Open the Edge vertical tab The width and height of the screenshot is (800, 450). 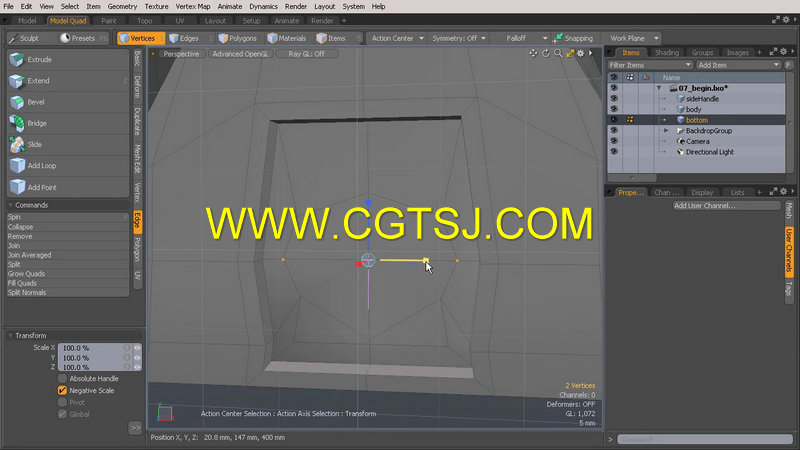[x=137, y=221]
